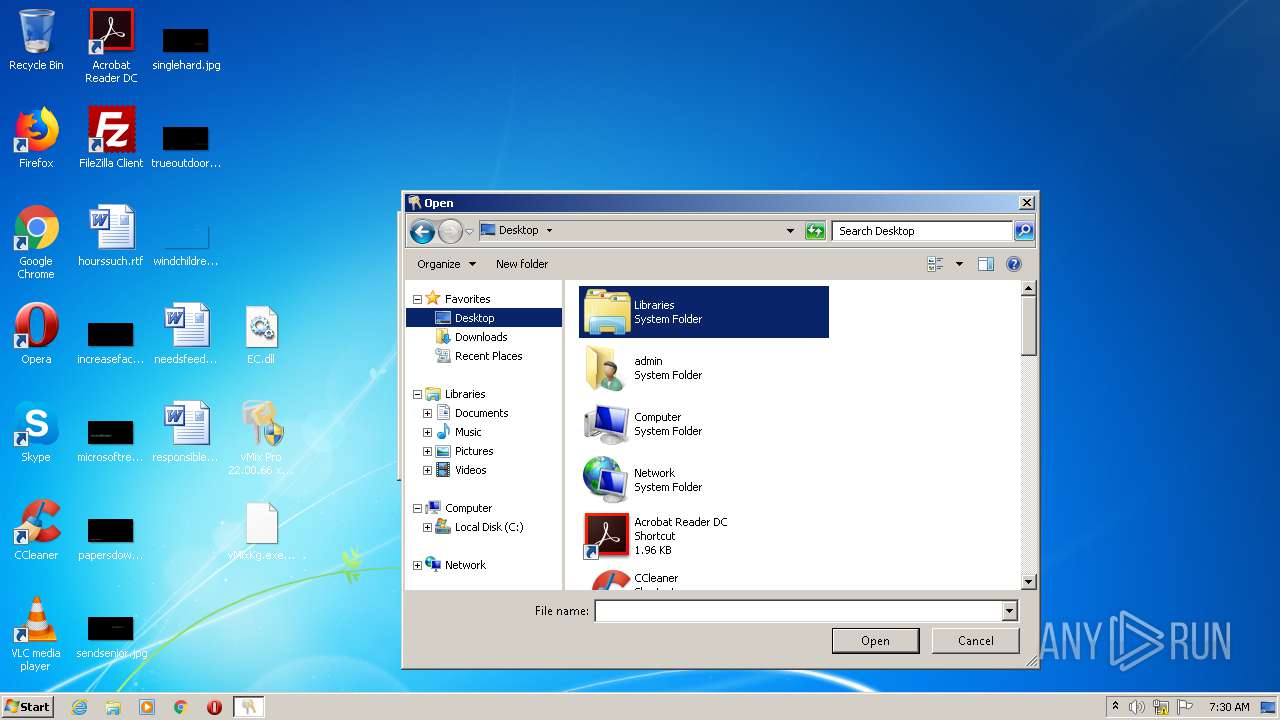Viewport: 1280px width, 720px height.
Task: Open the view options dropdown arrow
Action: [959, 264]
